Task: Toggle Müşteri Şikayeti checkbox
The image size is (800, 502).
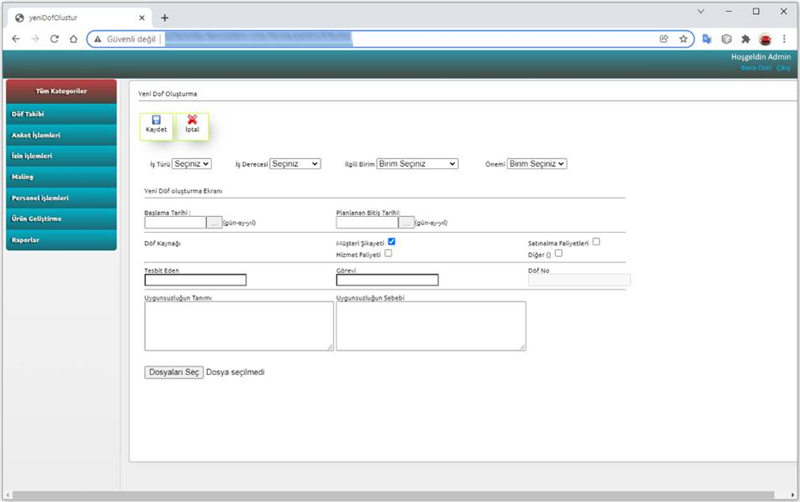Action: pyautogui.click(x=391, y=242)
